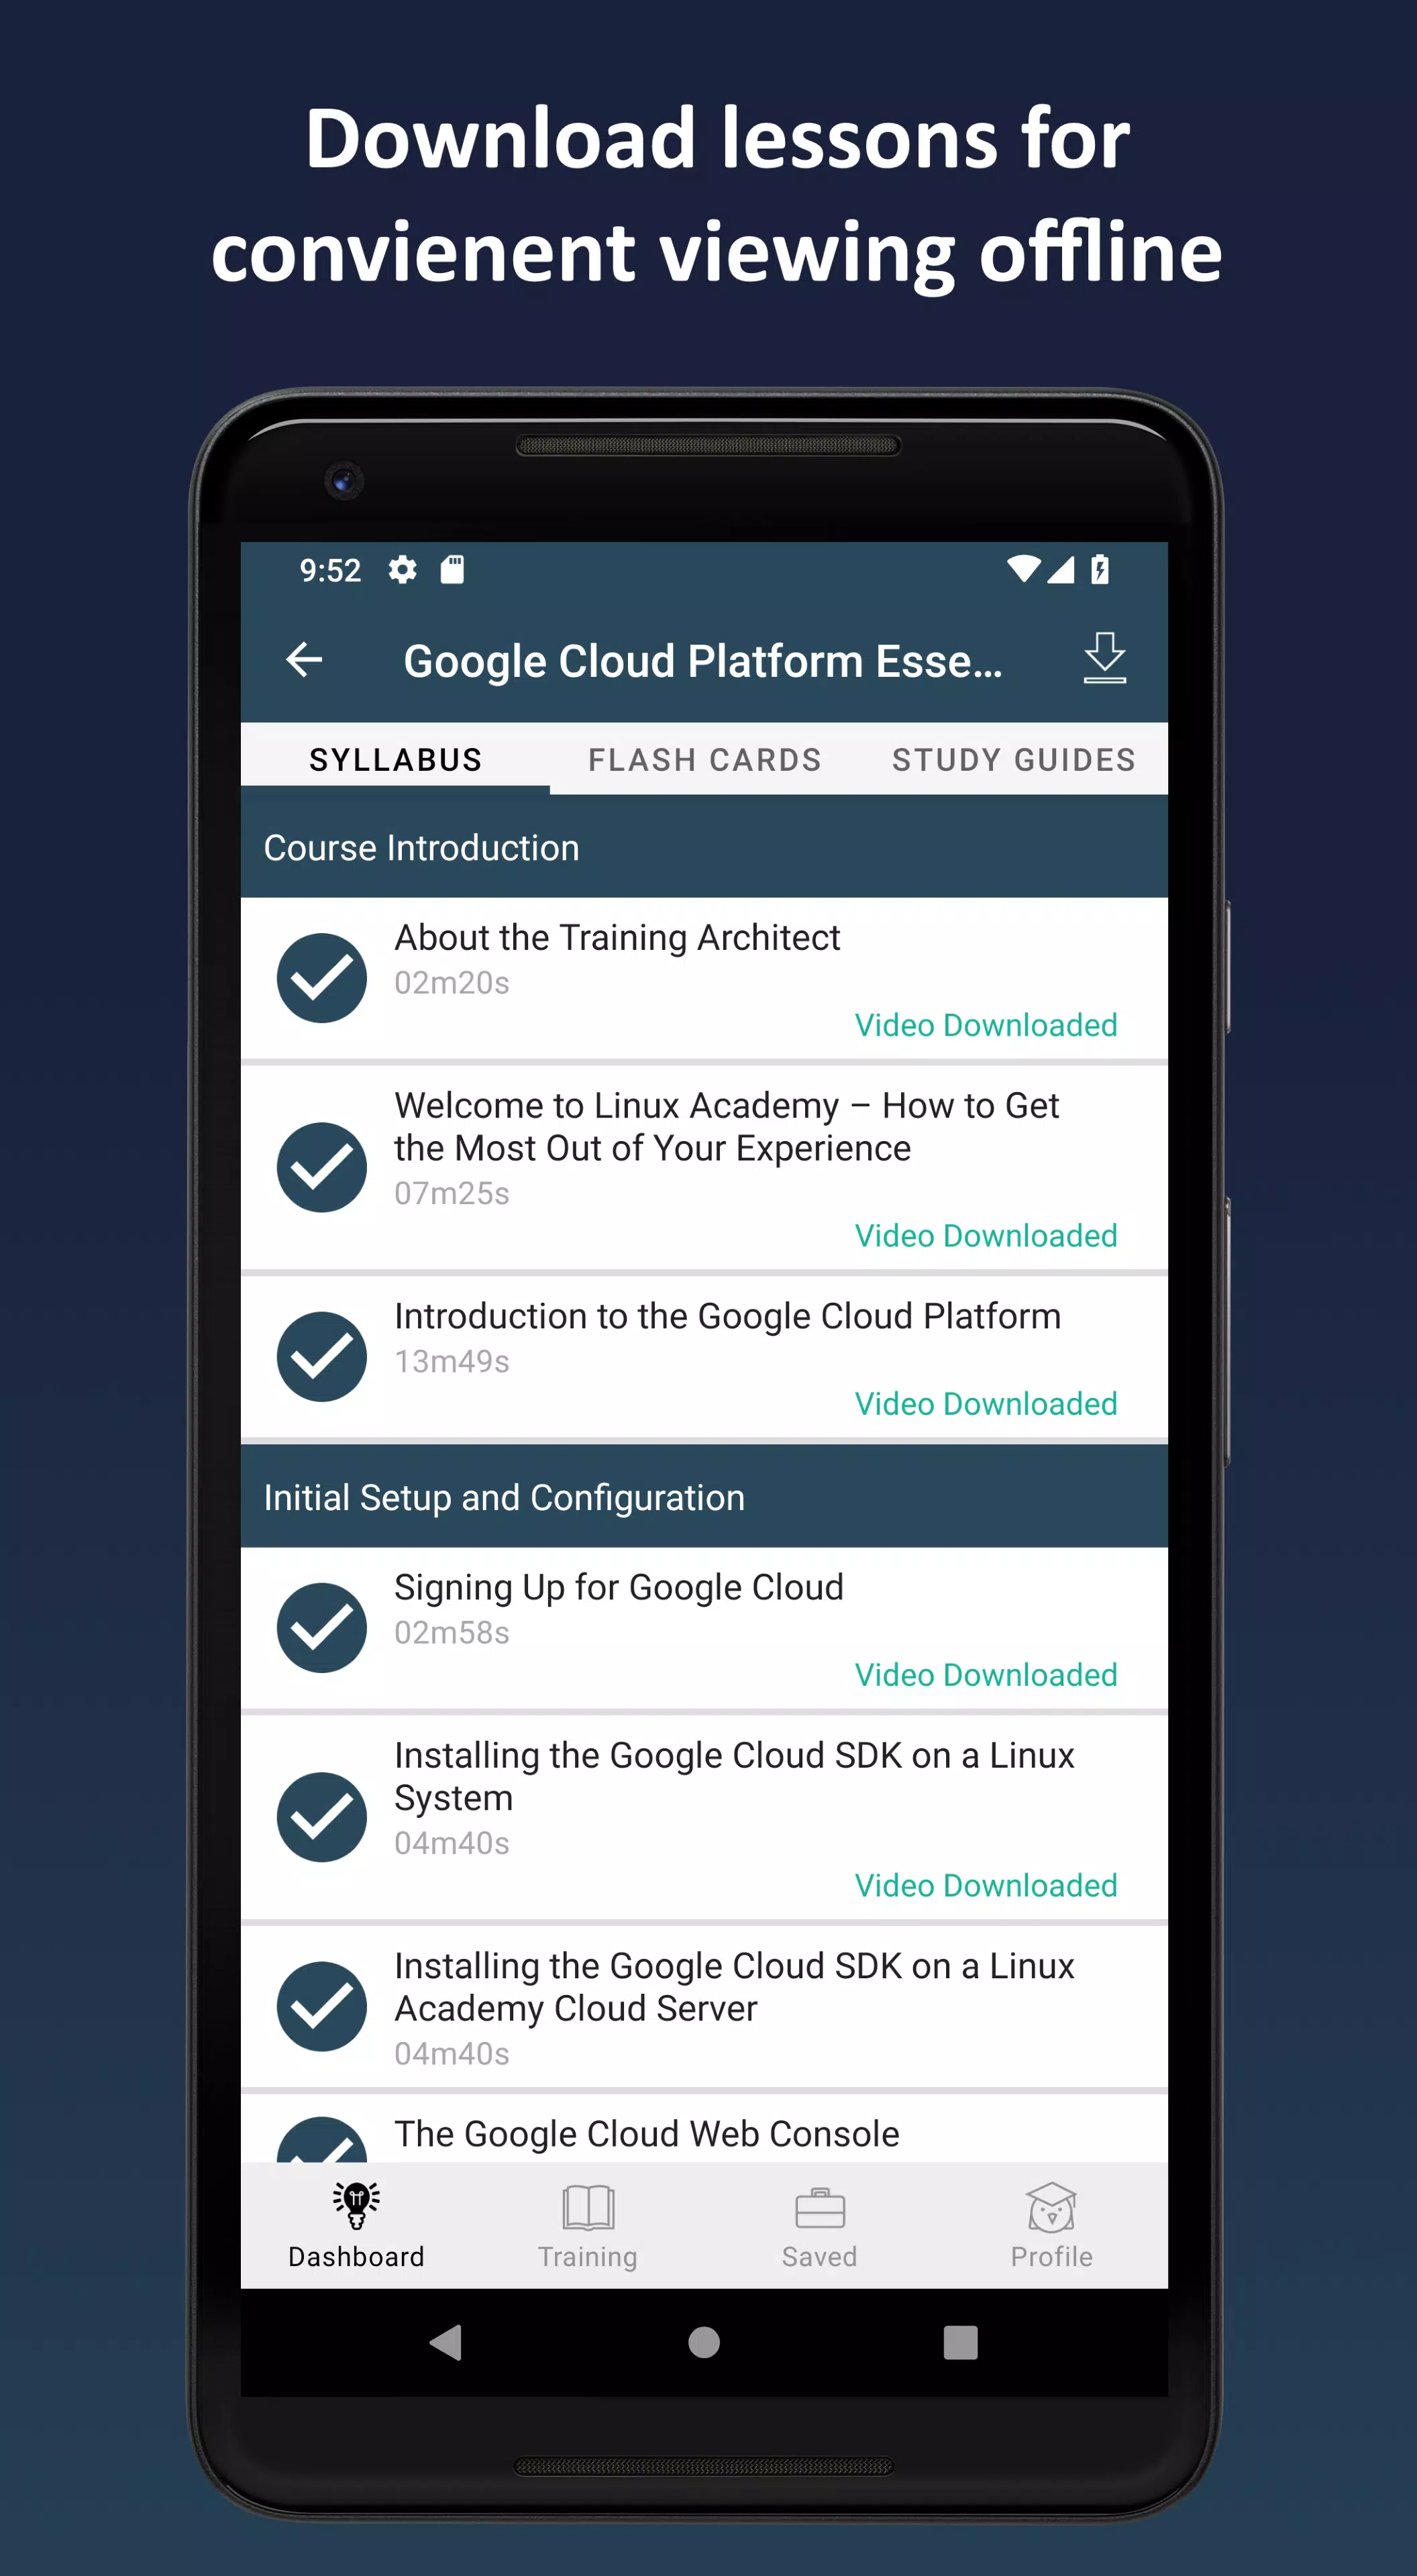
Task: Tap the 02m20s duration text
Action: pyautogui.click(x=452, y=983)
